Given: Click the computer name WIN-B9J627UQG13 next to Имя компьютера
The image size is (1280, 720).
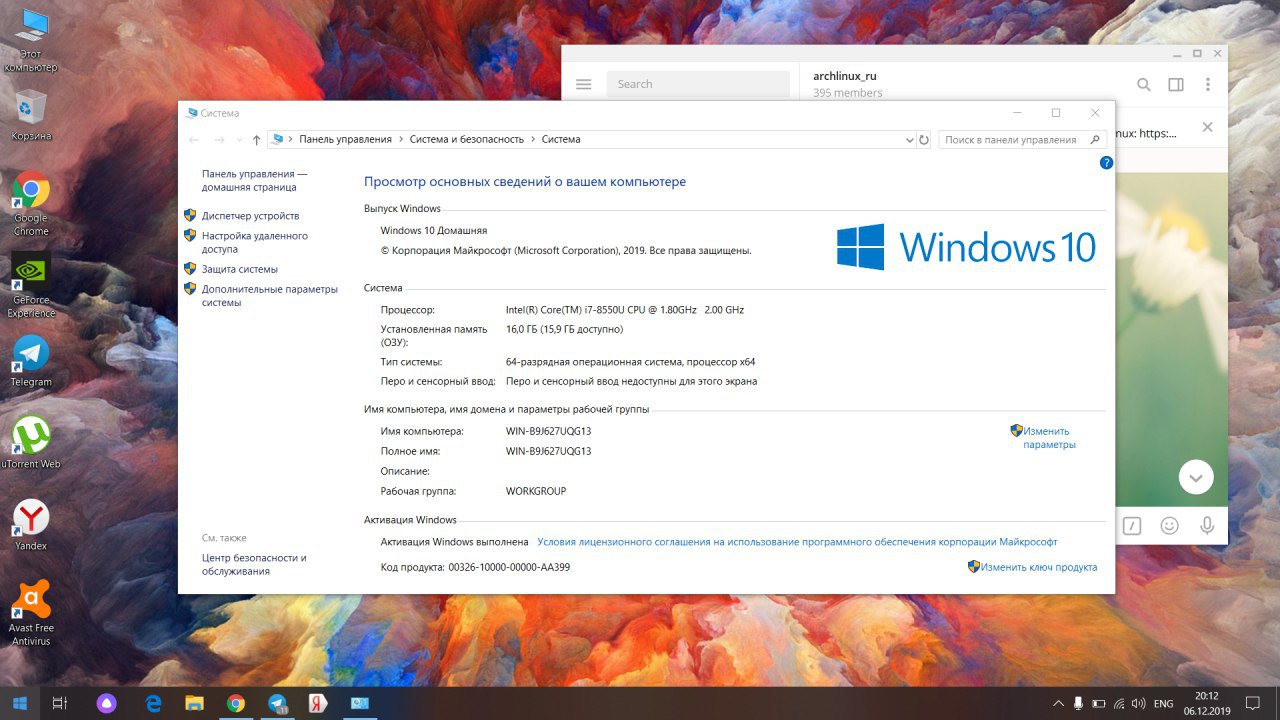Looking at the screenshot, I should (549, 431).
